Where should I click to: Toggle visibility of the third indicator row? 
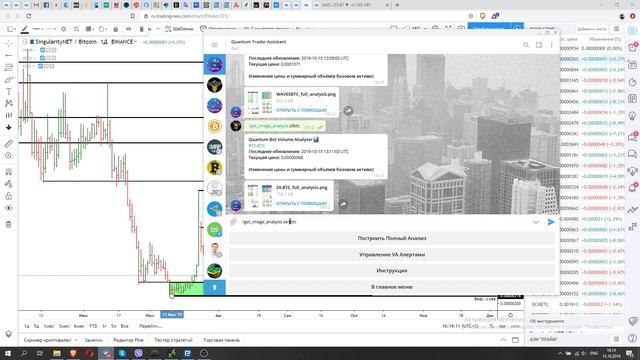click(41, 66)
